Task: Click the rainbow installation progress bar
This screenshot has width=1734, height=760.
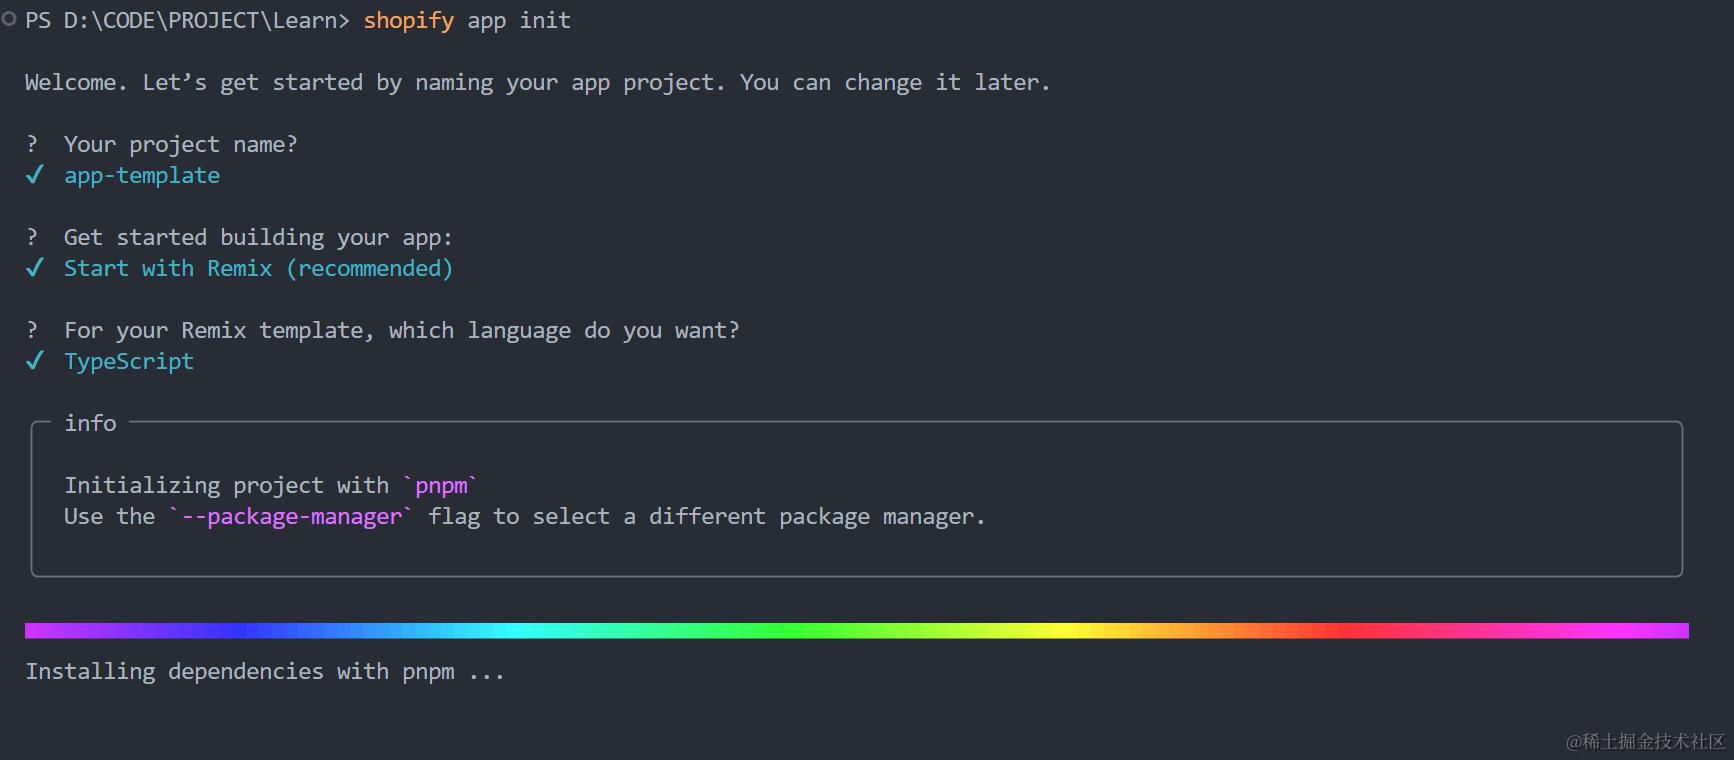Action: [x=856, y=630]
